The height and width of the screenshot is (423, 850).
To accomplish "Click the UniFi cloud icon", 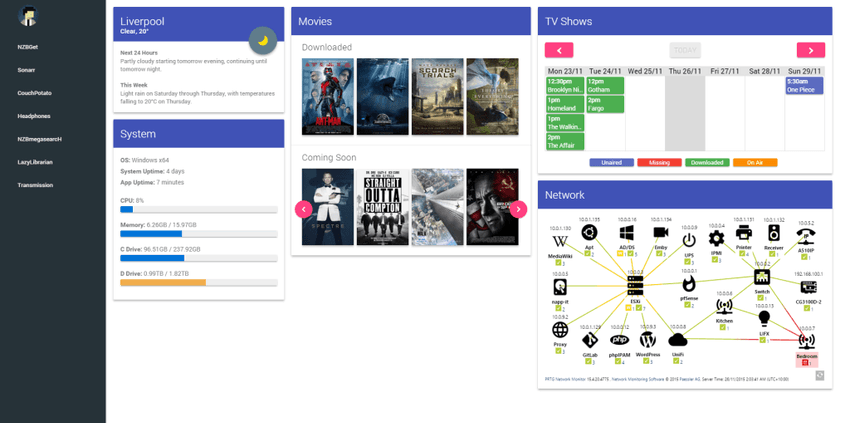I will point(678,340).
